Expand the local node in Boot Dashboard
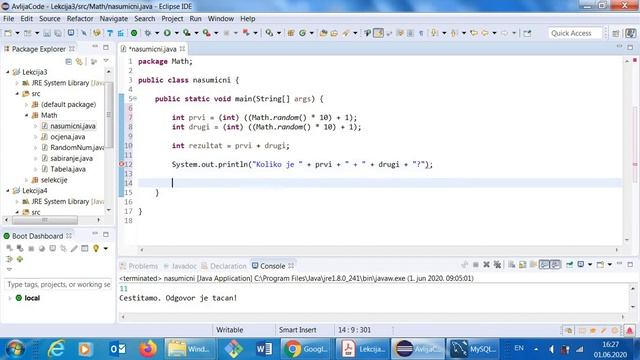Image resolution: width=640 pixels, height=360 pixels. 10,298
